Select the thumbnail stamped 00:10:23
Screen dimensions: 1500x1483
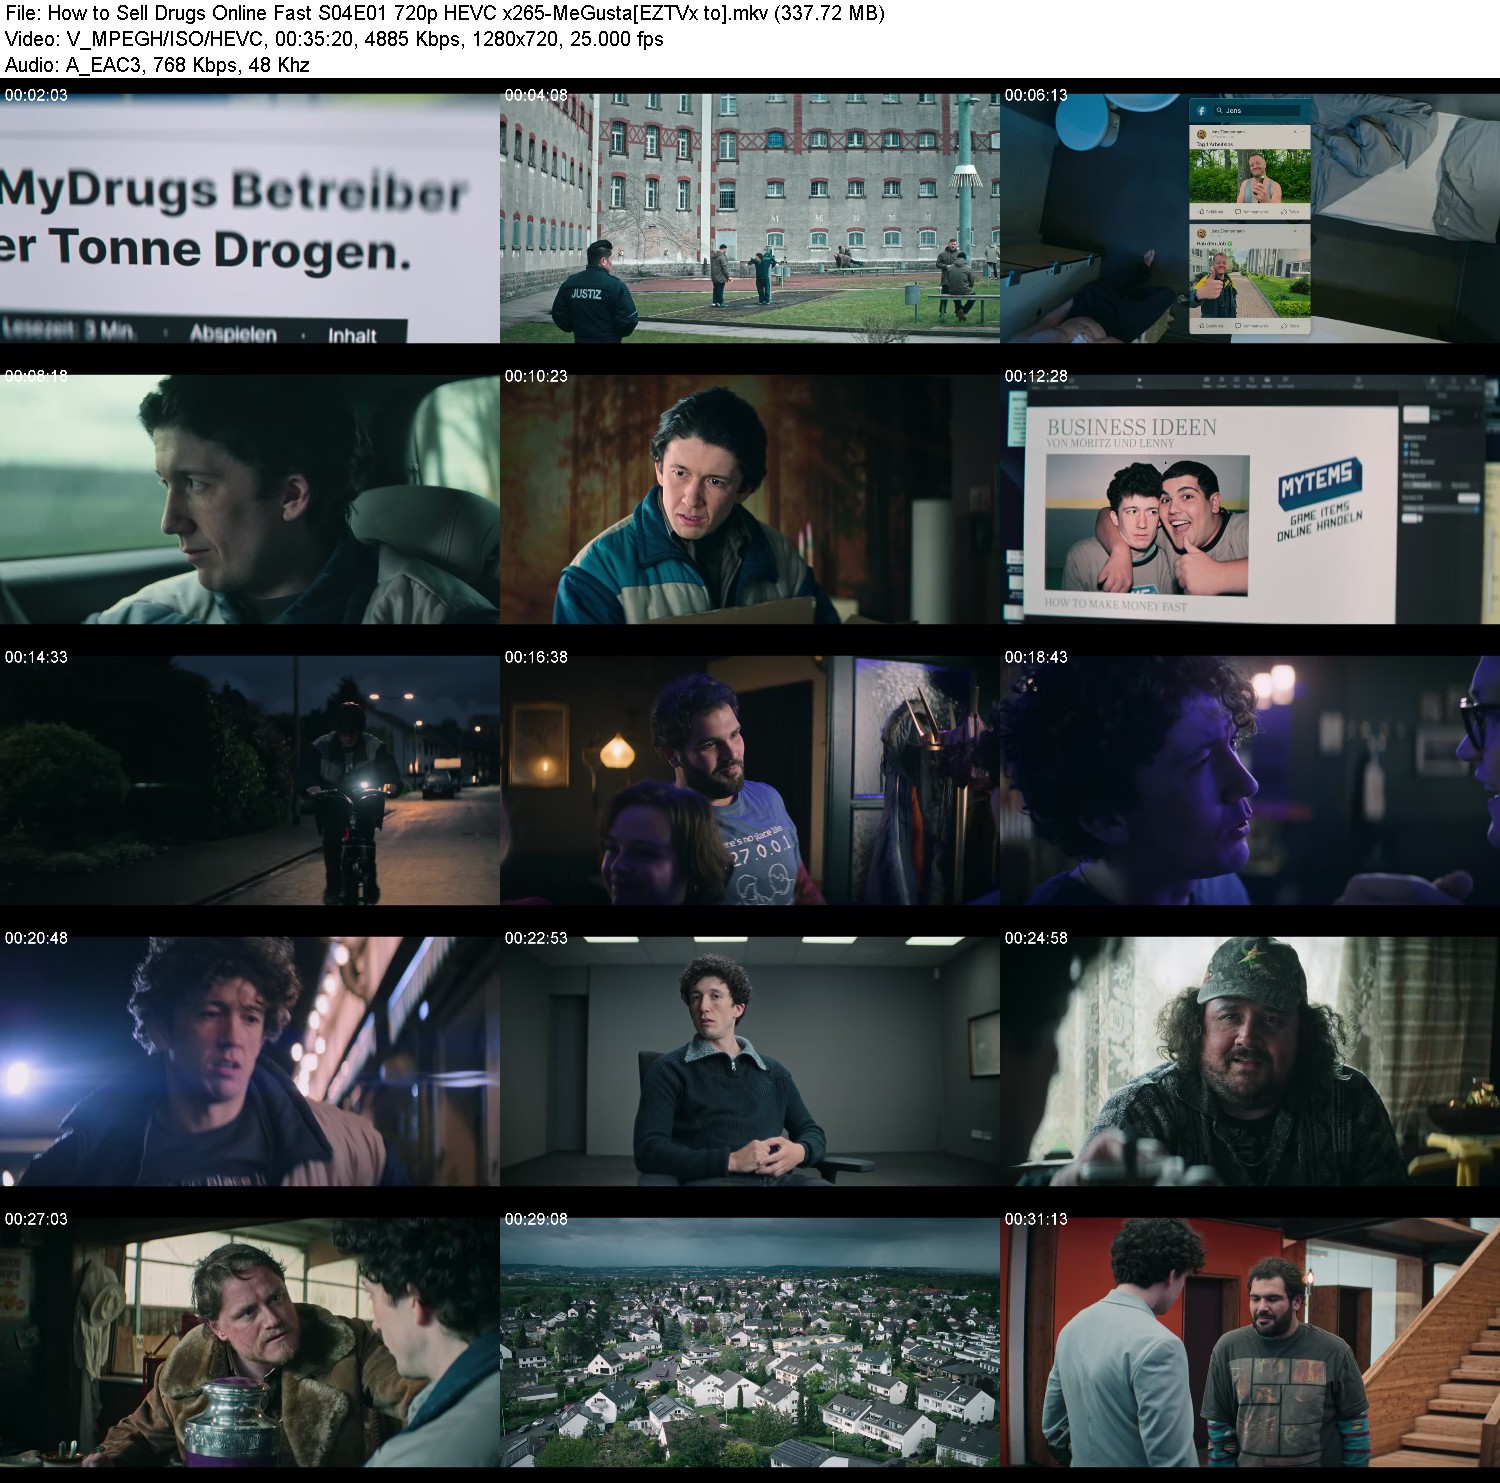(750, 499)
